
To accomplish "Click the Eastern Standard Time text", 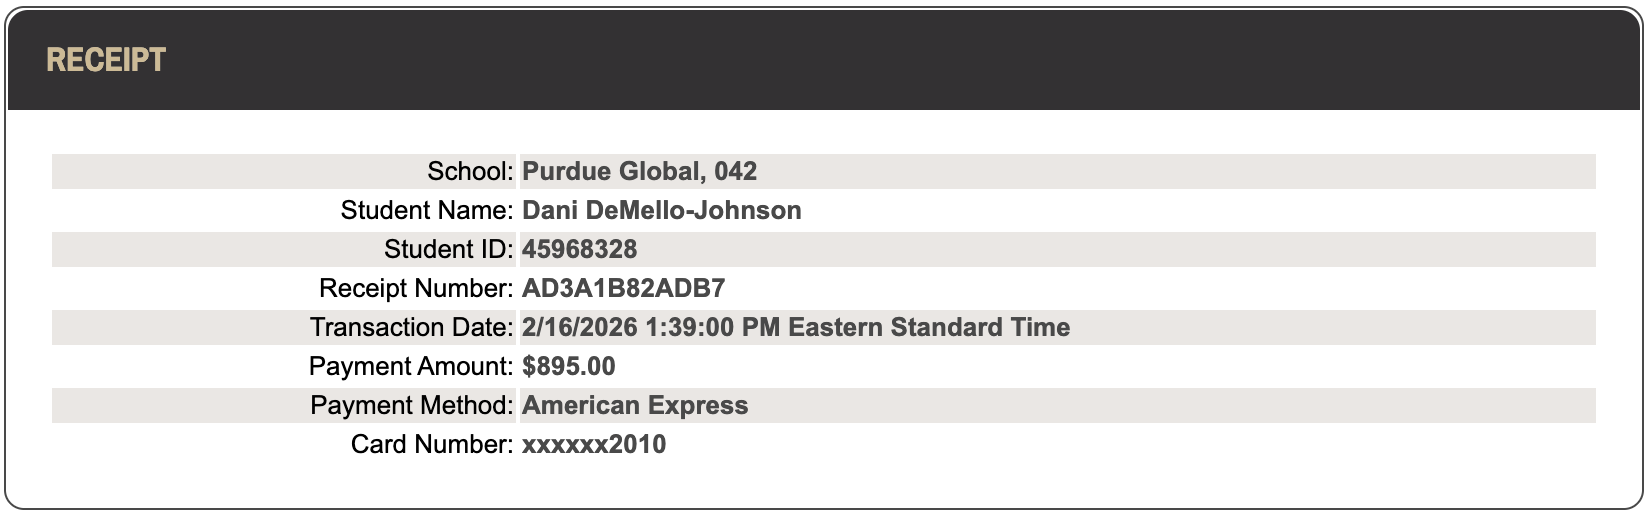I will [929, 327].
